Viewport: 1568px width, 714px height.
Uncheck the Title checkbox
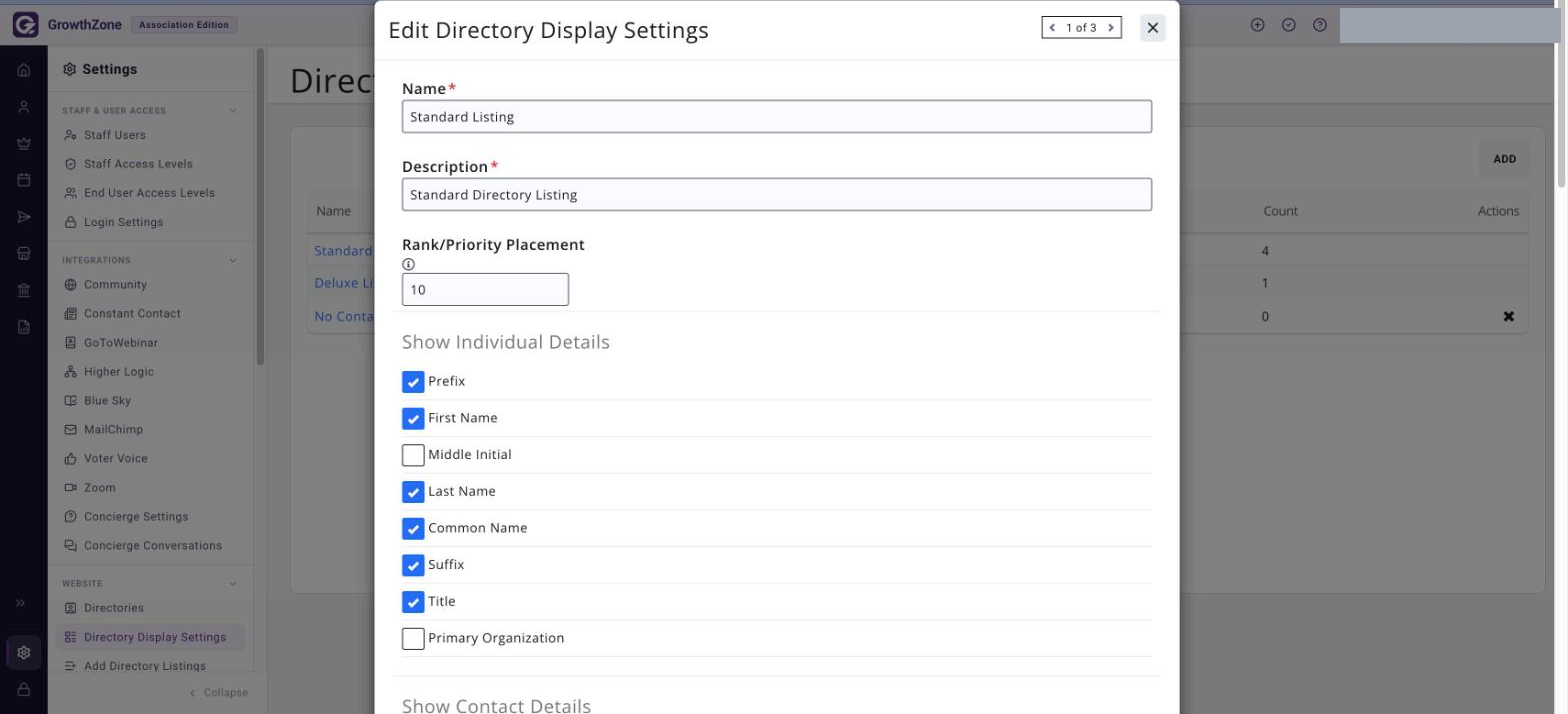click(413, 602)
